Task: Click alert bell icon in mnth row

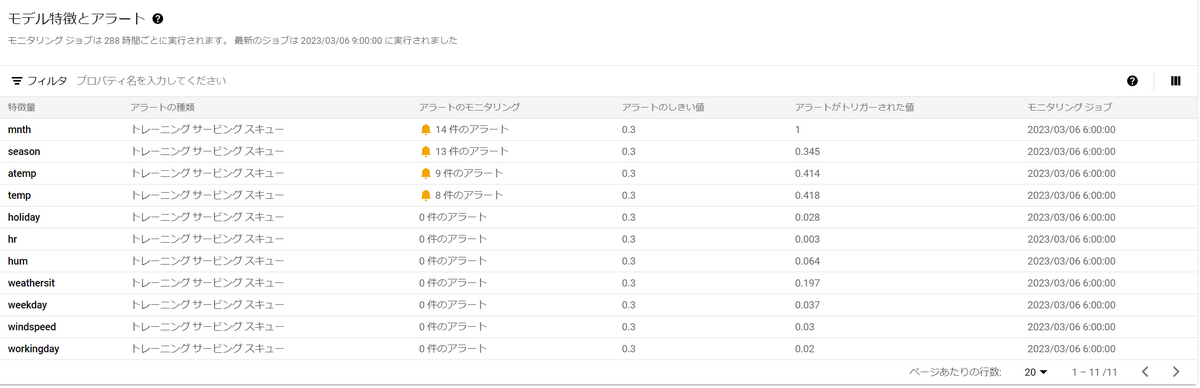Action: [426, 130]
